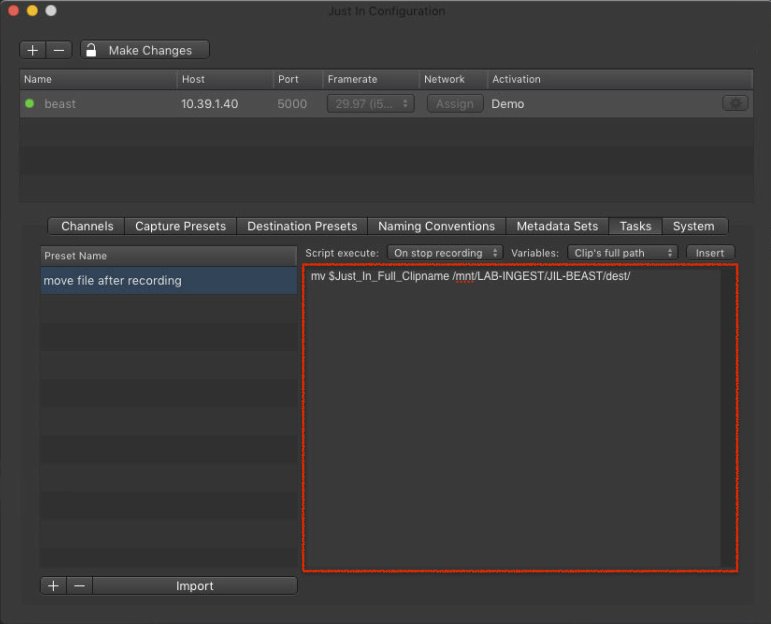Screen dimensions: 771x624
Task: Select the beast host name
Action: tap(60, 104)
